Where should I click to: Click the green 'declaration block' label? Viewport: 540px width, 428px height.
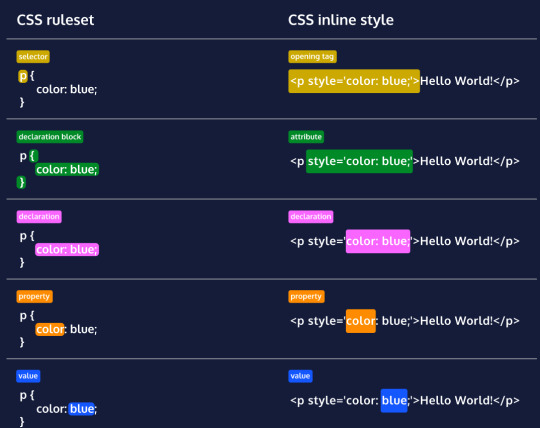pos(50,137)
